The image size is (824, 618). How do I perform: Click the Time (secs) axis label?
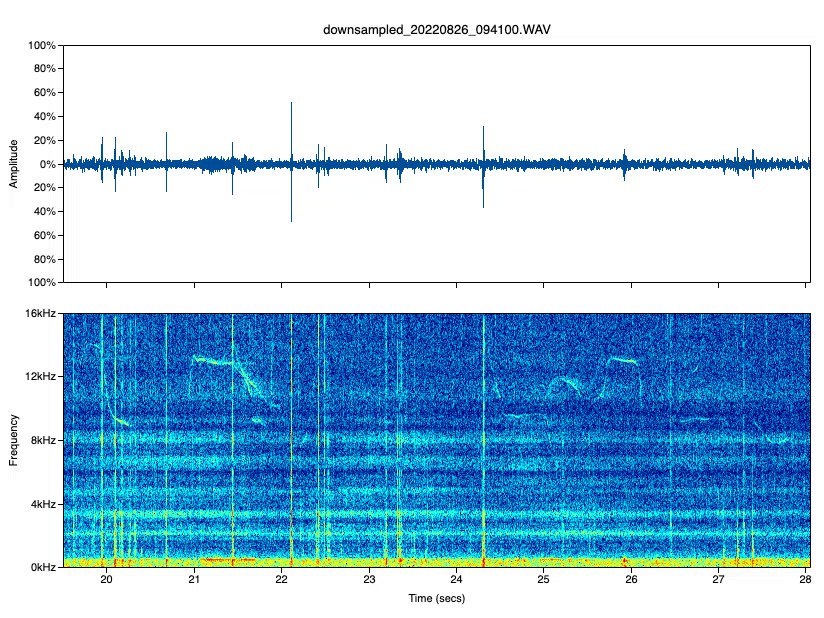(436, 598)
